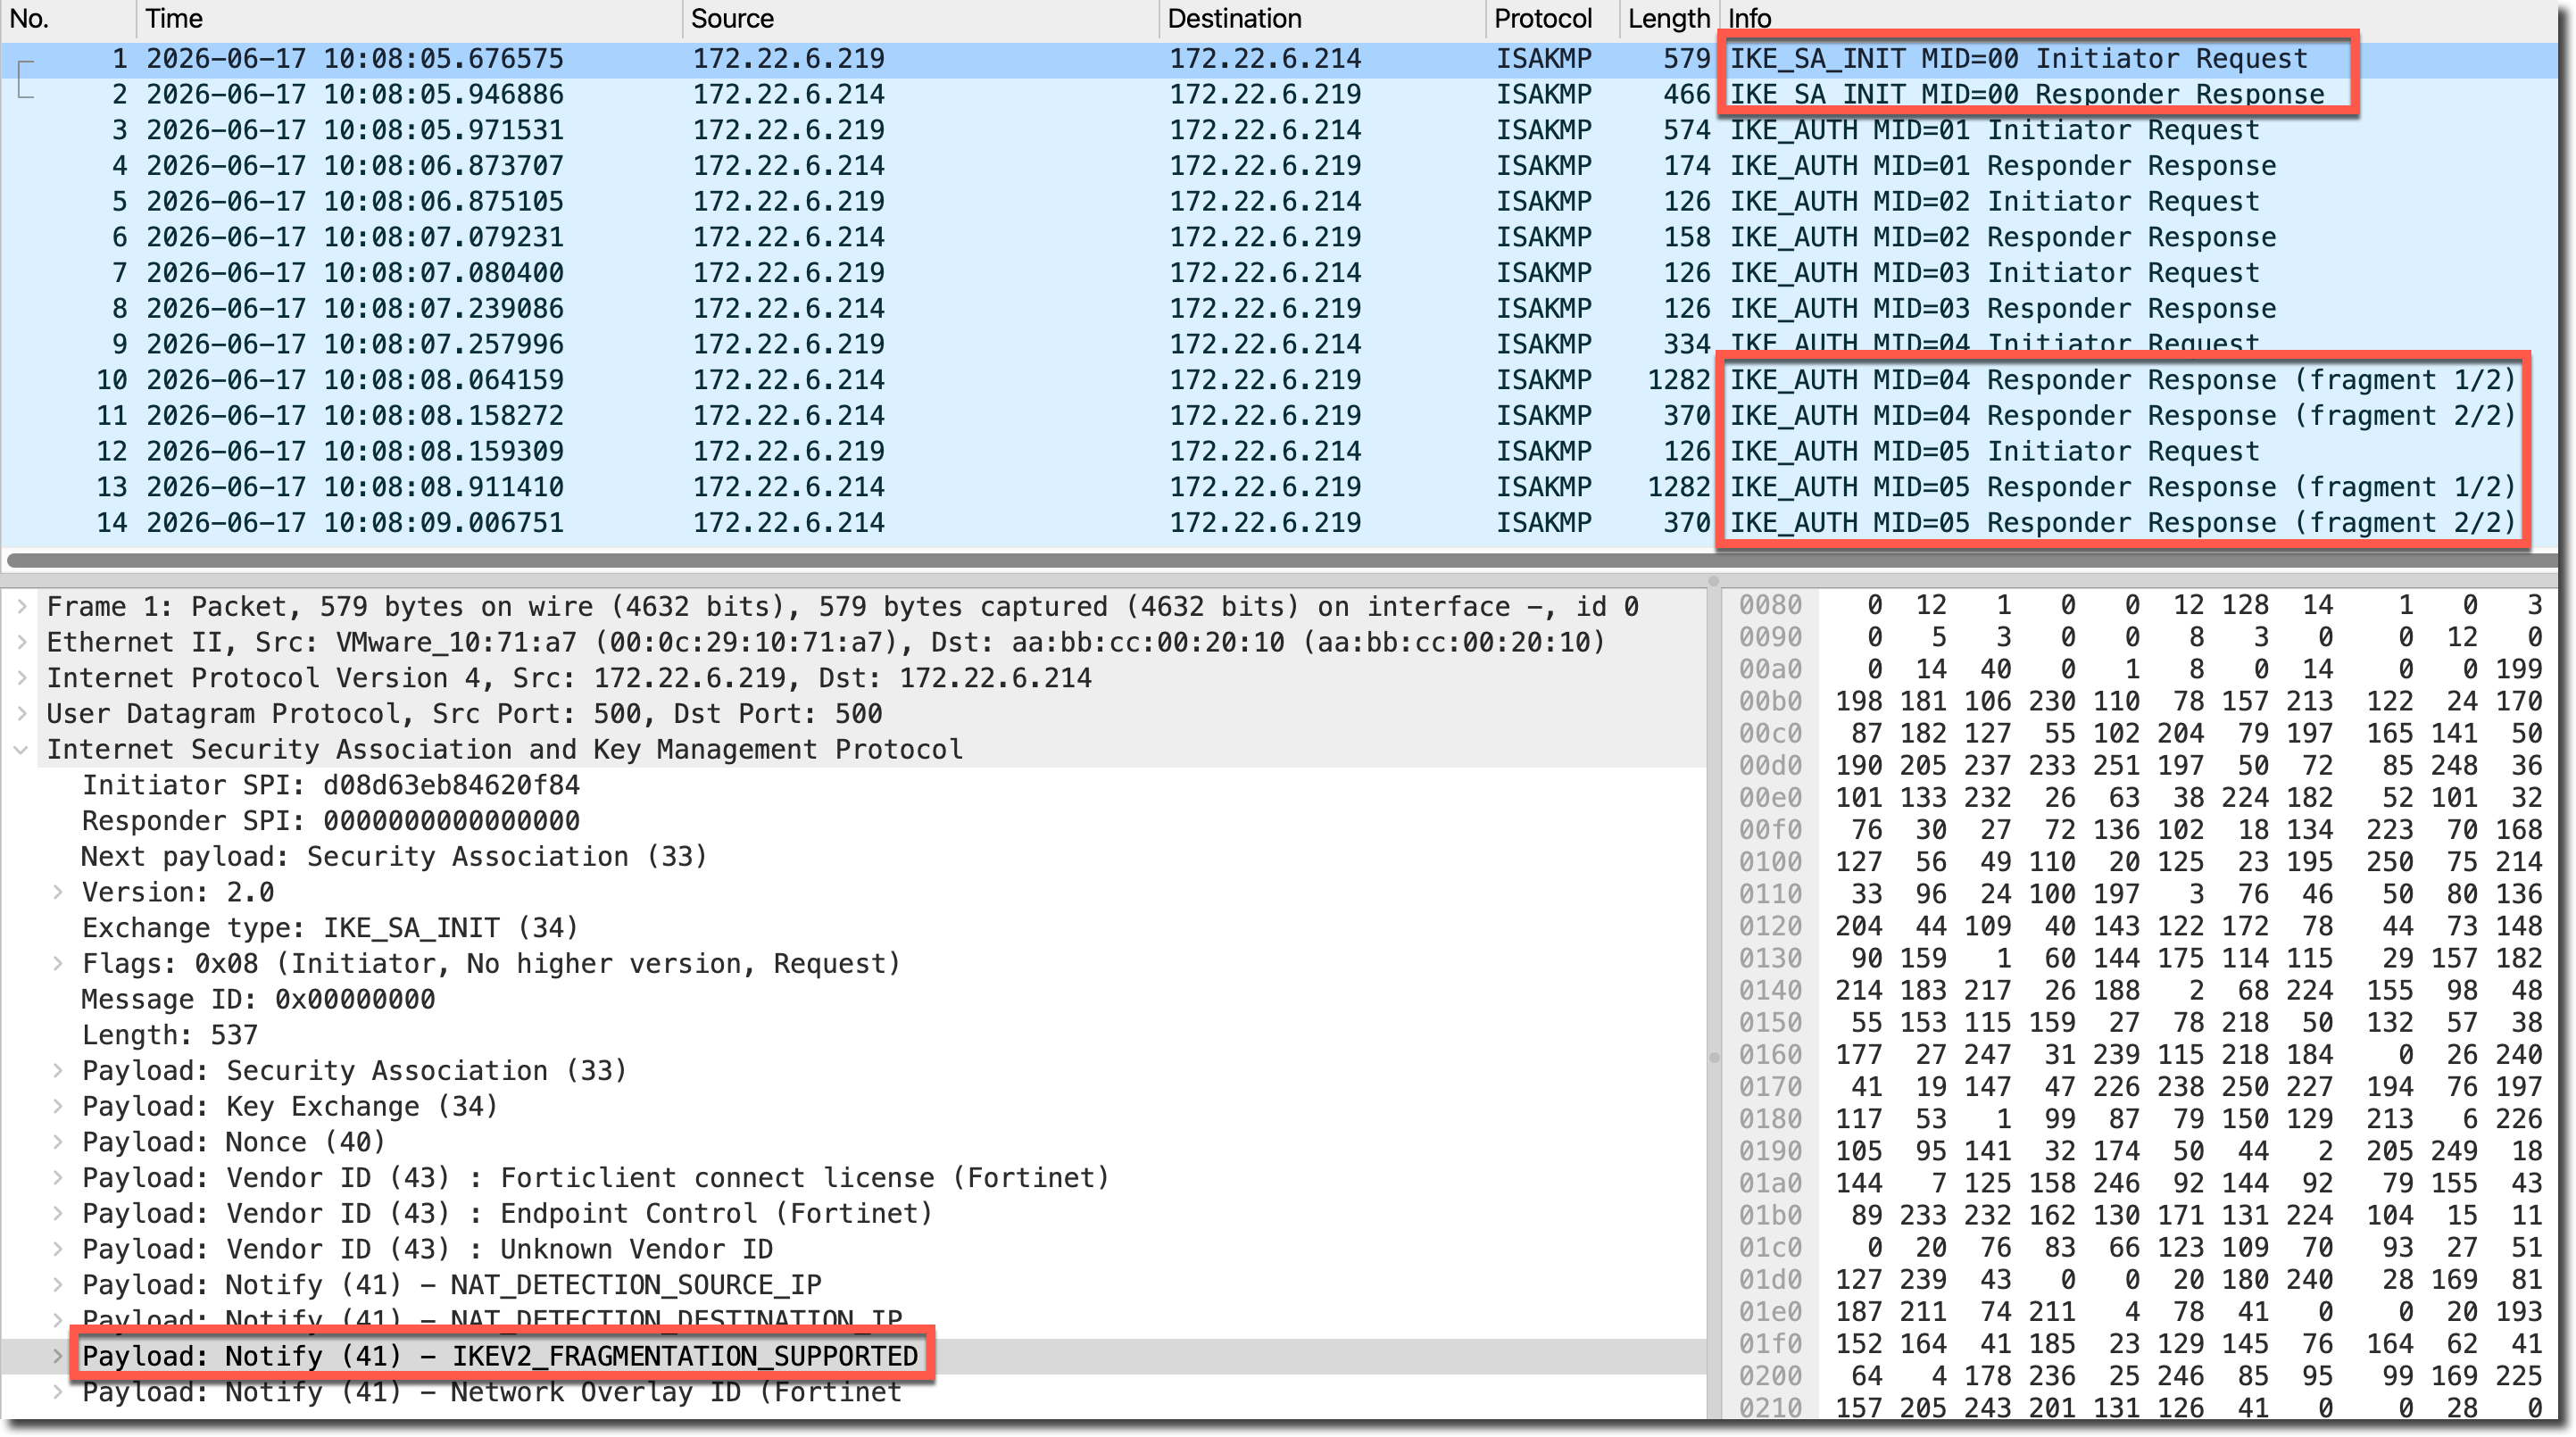Select packet 5 IKE_AUTH MID=02 Initiator Request
Screen dimensions: 2576x1437
click(1280, 201)
